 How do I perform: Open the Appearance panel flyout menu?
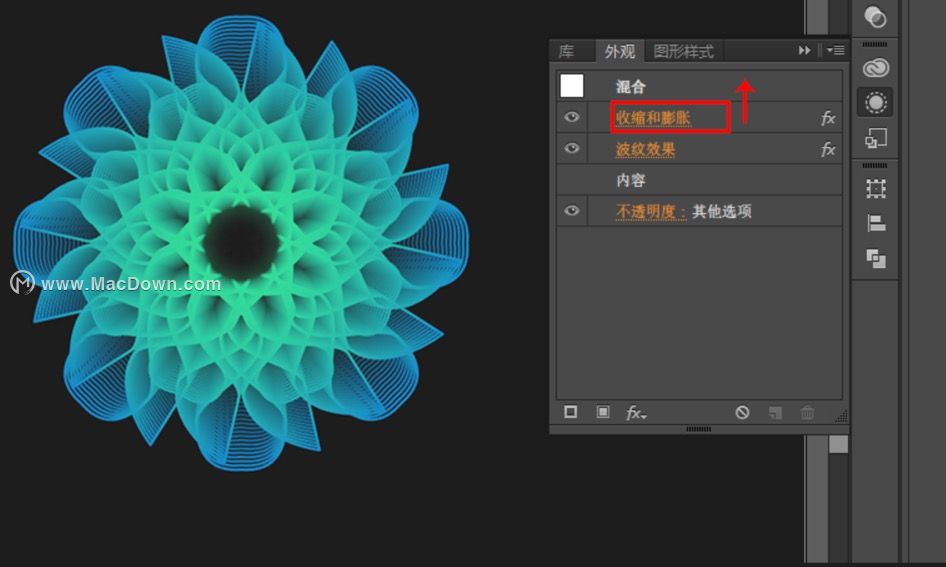[x=836, y=51]
